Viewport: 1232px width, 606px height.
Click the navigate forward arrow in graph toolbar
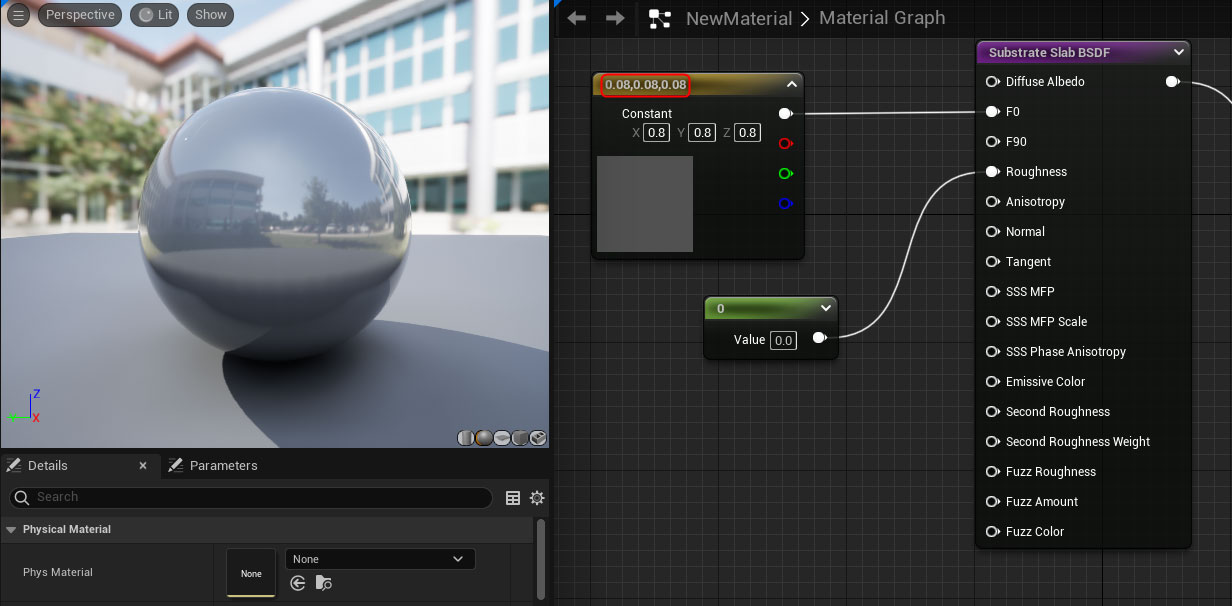click(613, 17)
